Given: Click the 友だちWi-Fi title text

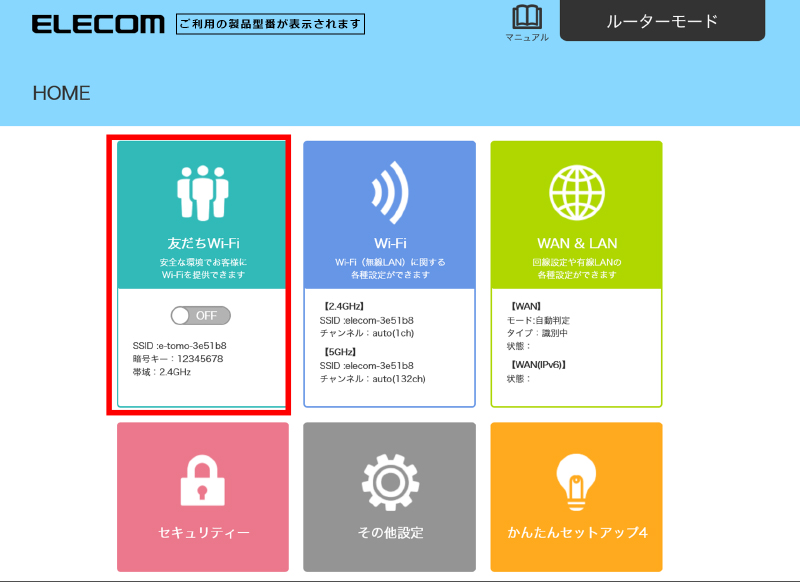Looking at the screenshot, I should [x=203, y=243].
